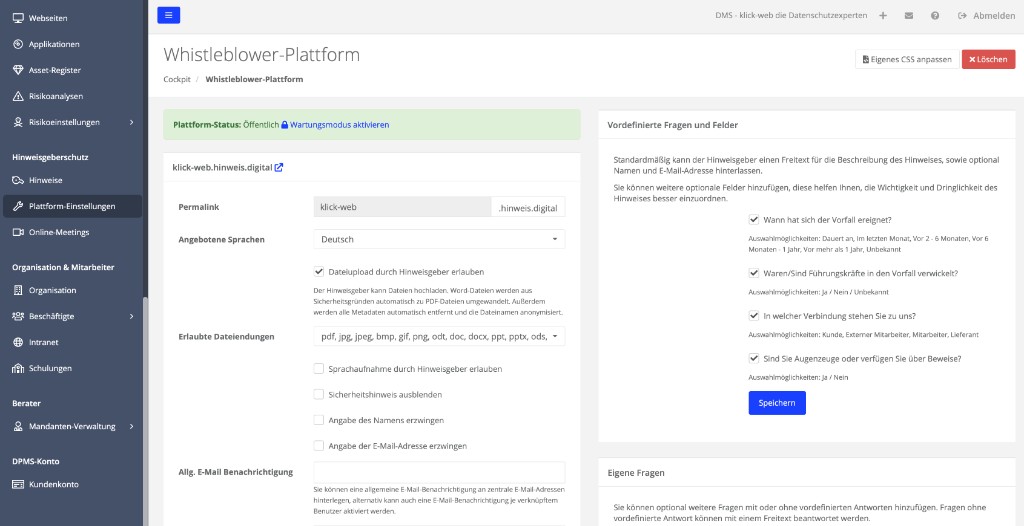The width and height of the screenshot is (1024, 526).
Task: Click the Schulungen icon in sidebar
Action: 18,369
